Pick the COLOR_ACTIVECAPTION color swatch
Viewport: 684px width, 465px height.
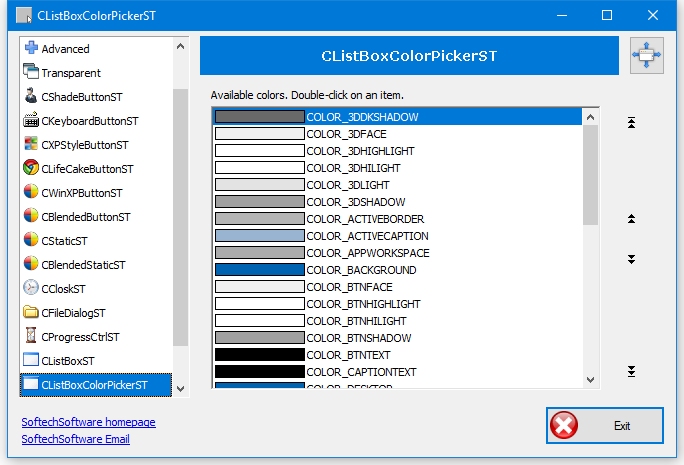coord(260,236)
